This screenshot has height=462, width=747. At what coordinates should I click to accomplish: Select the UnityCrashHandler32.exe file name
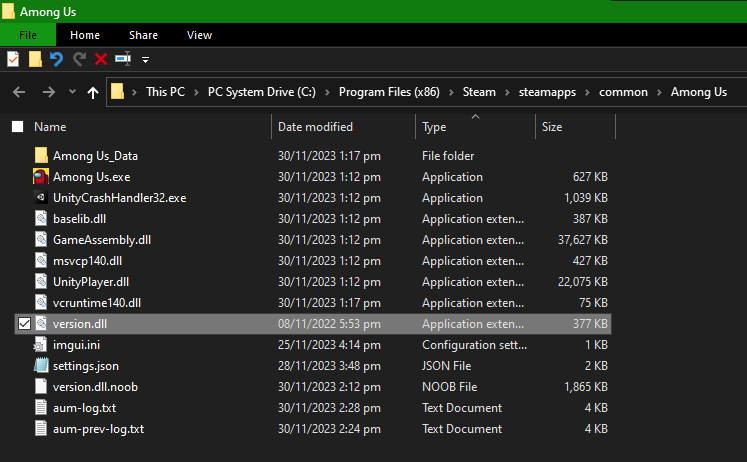(120, 198)
